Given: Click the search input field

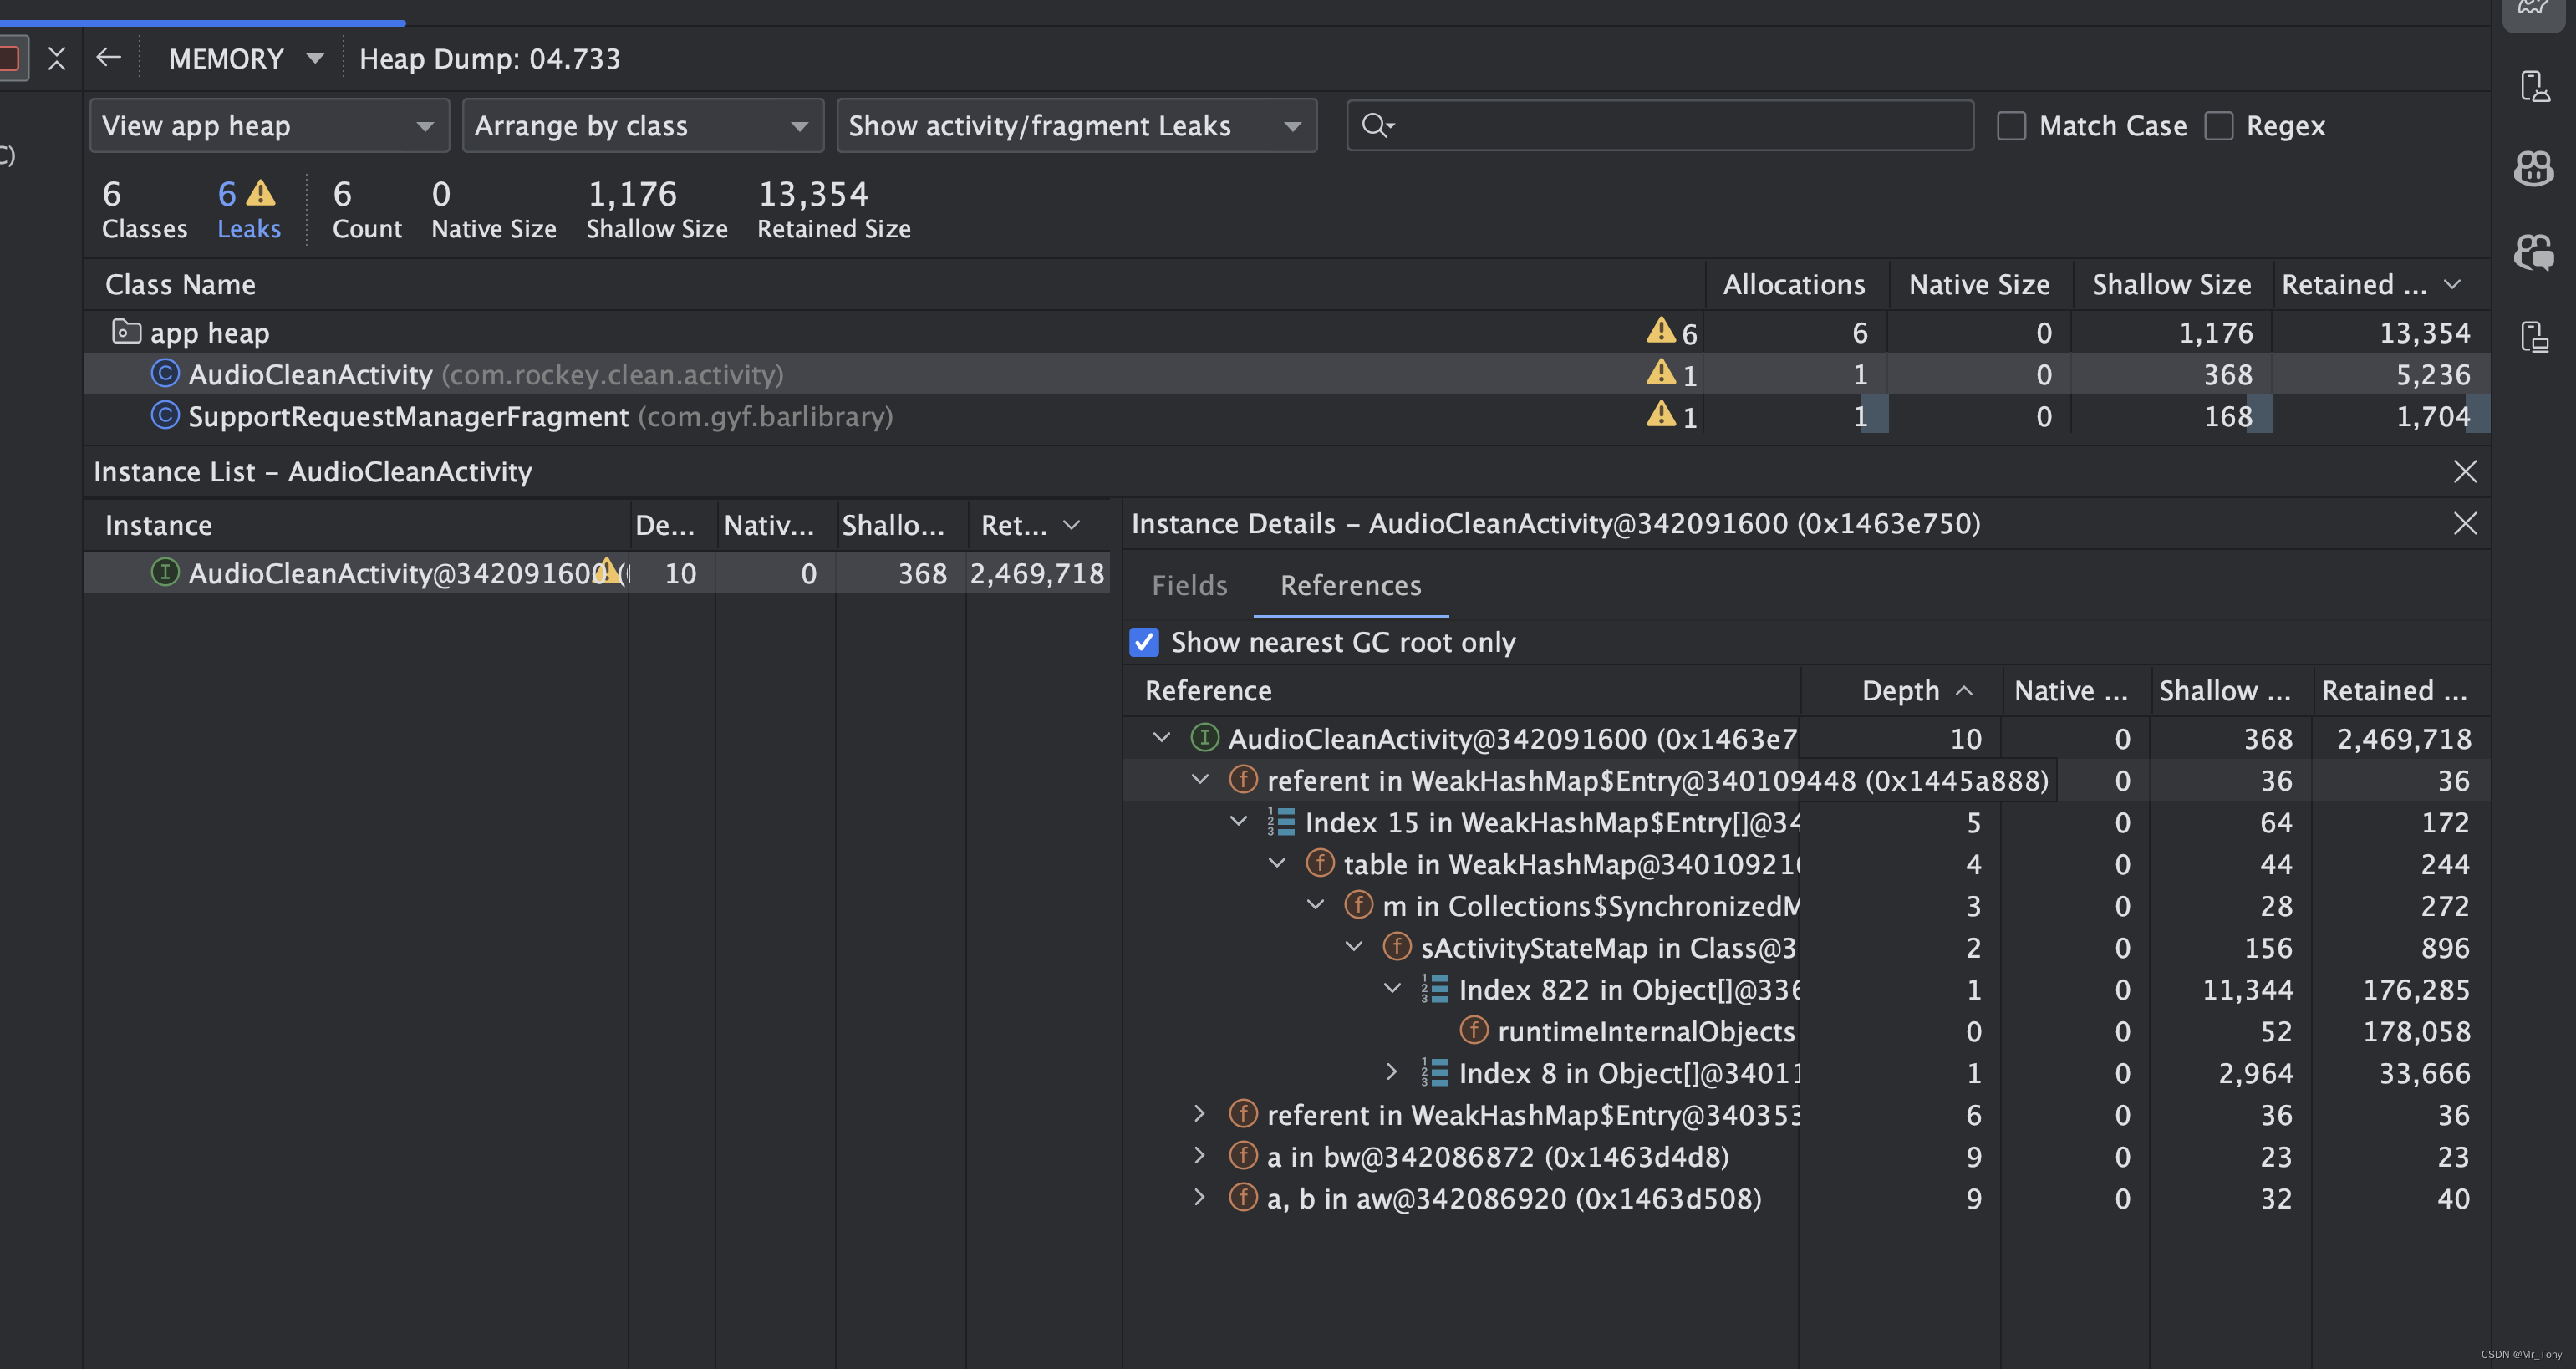Looking at the screenshot, I should pyautogui.click(x=1661, y=125).
